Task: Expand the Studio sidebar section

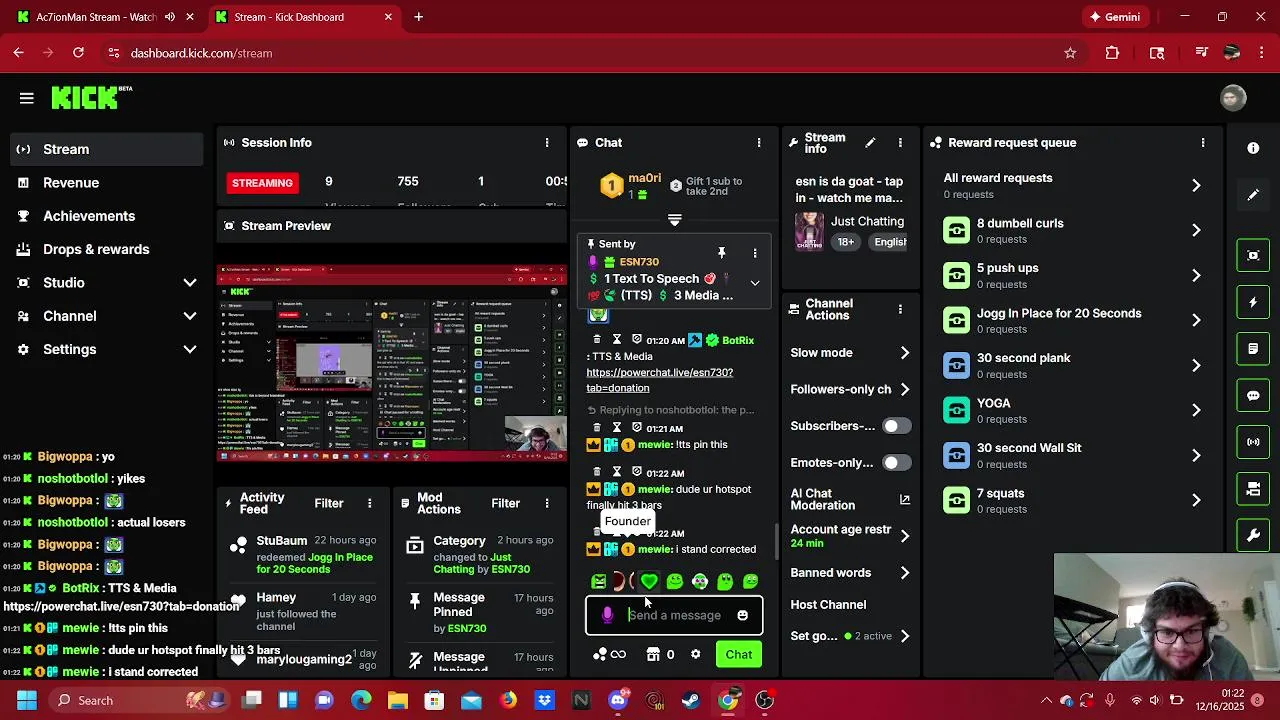Action: pos(190,283)
